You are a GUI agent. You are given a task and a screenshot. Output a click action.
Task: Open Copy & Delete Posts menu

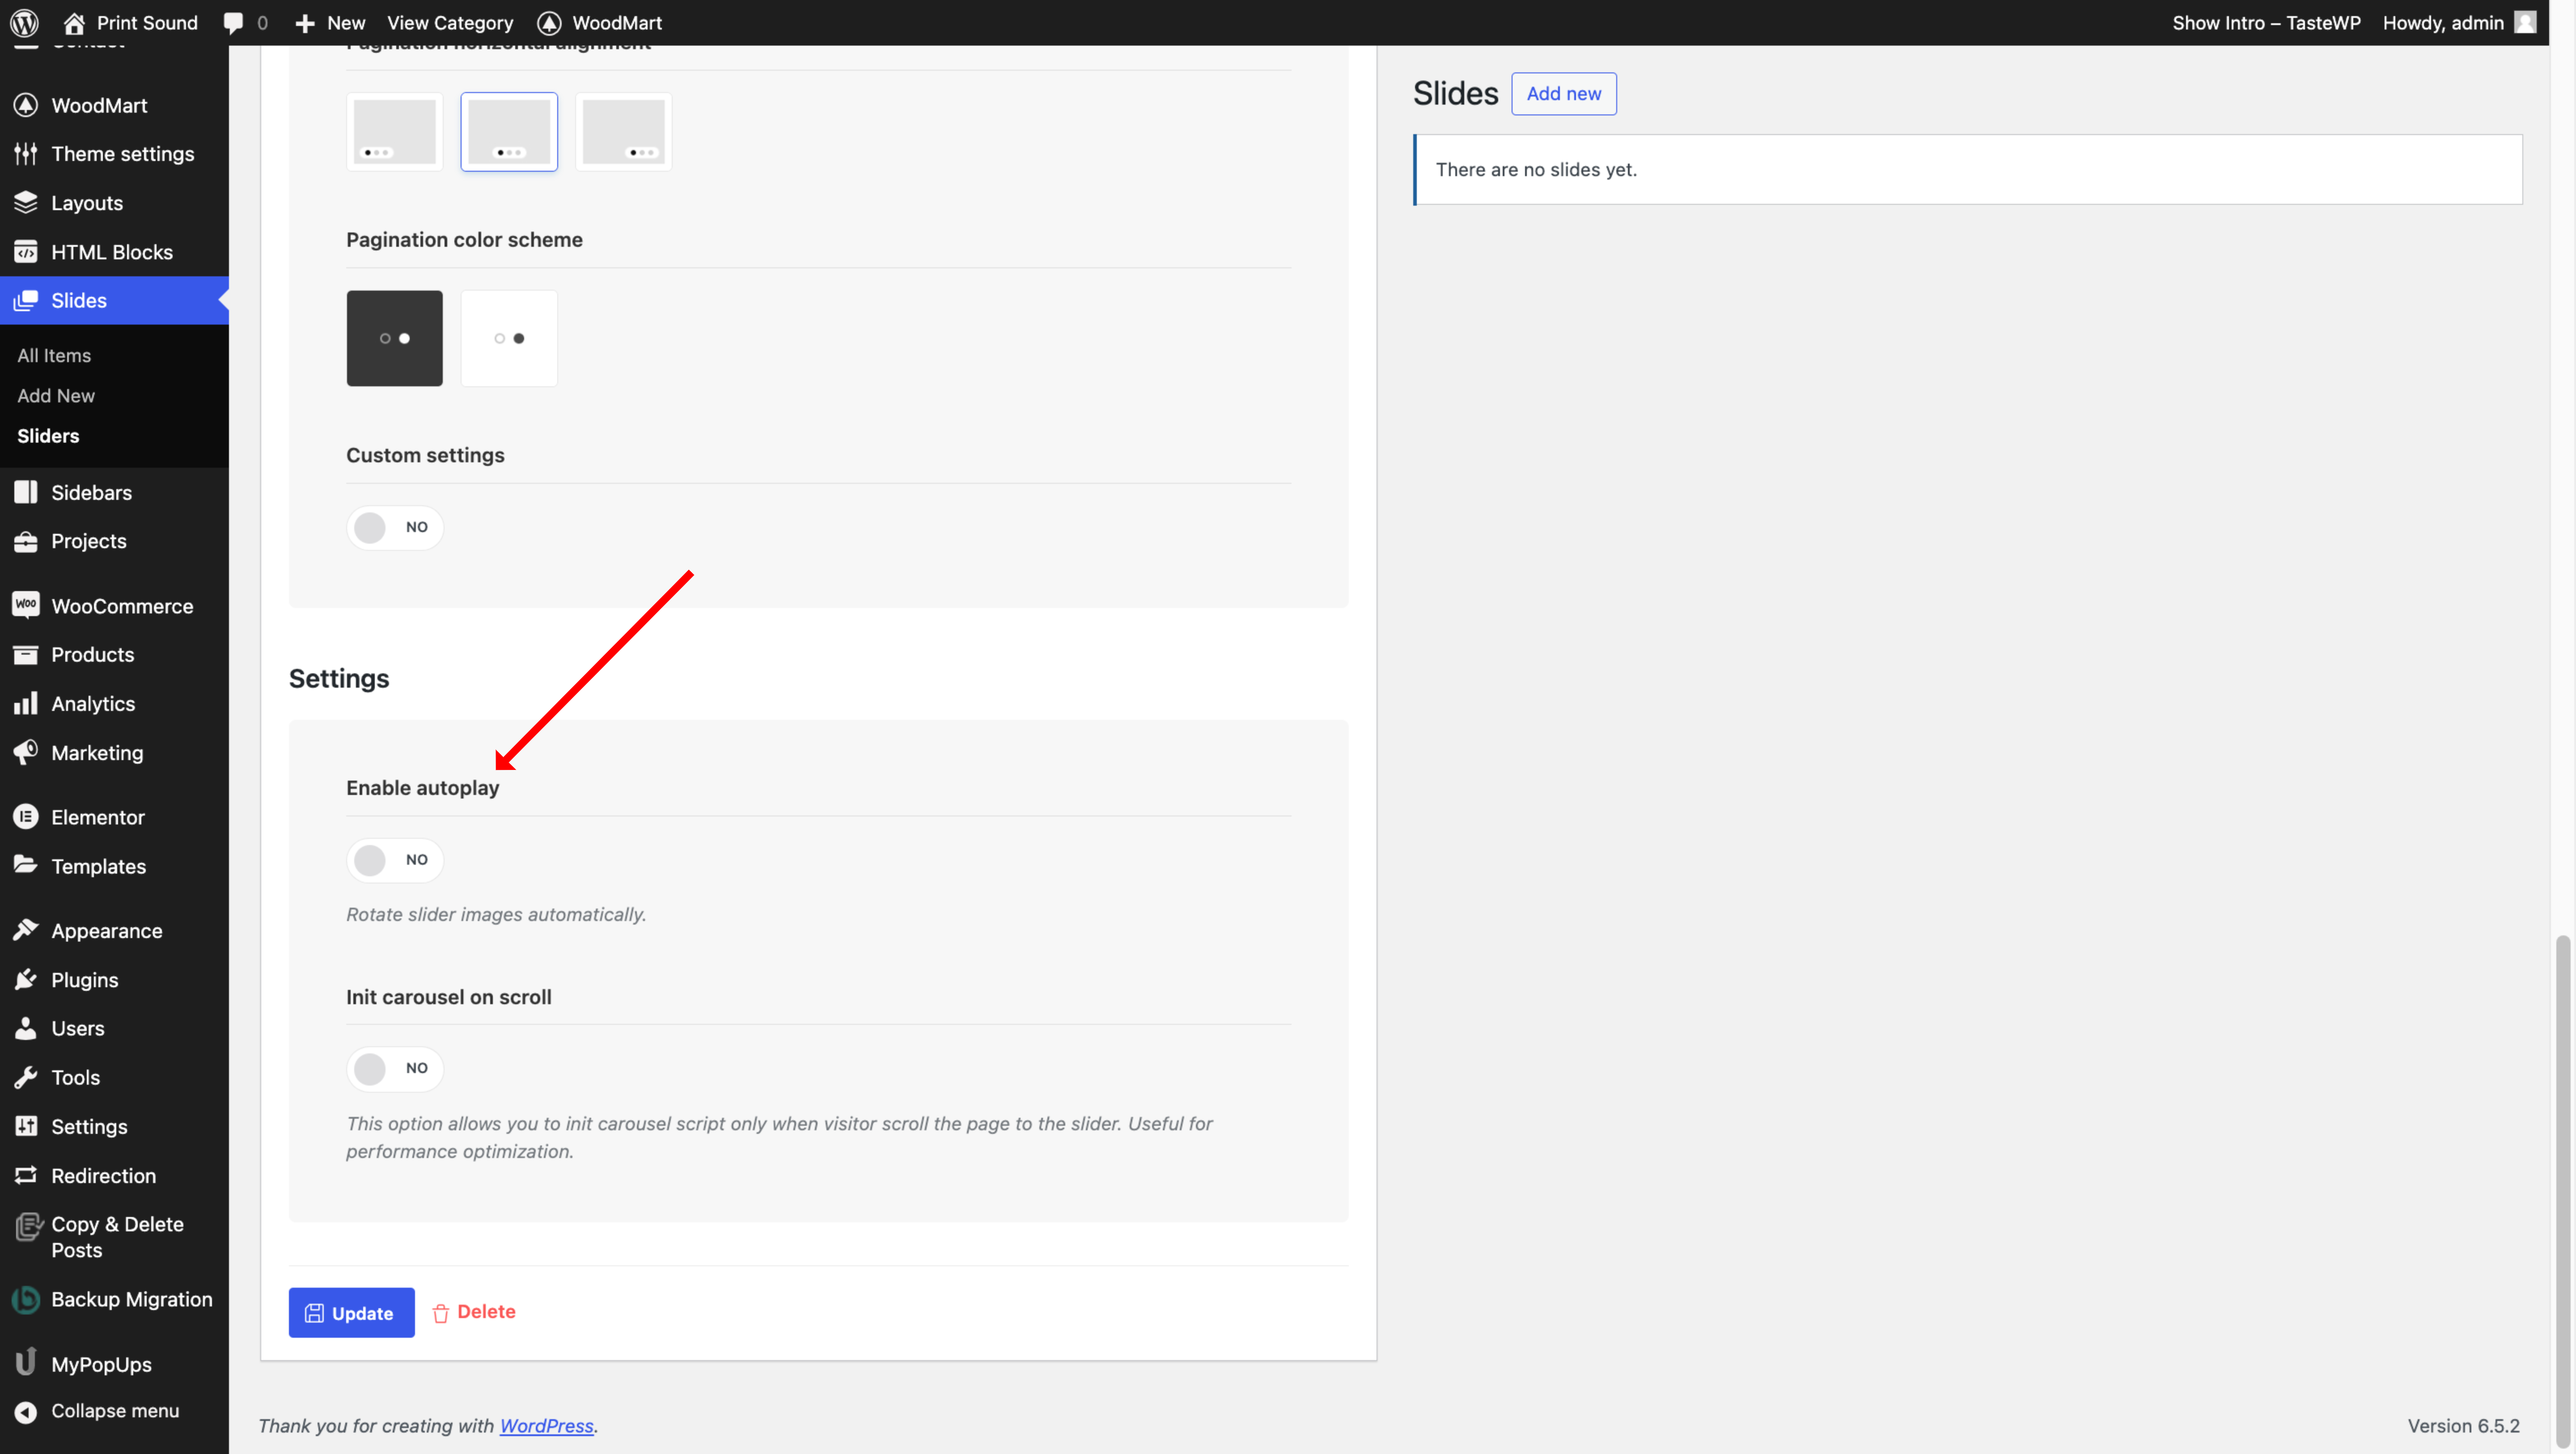(114, 1237)
